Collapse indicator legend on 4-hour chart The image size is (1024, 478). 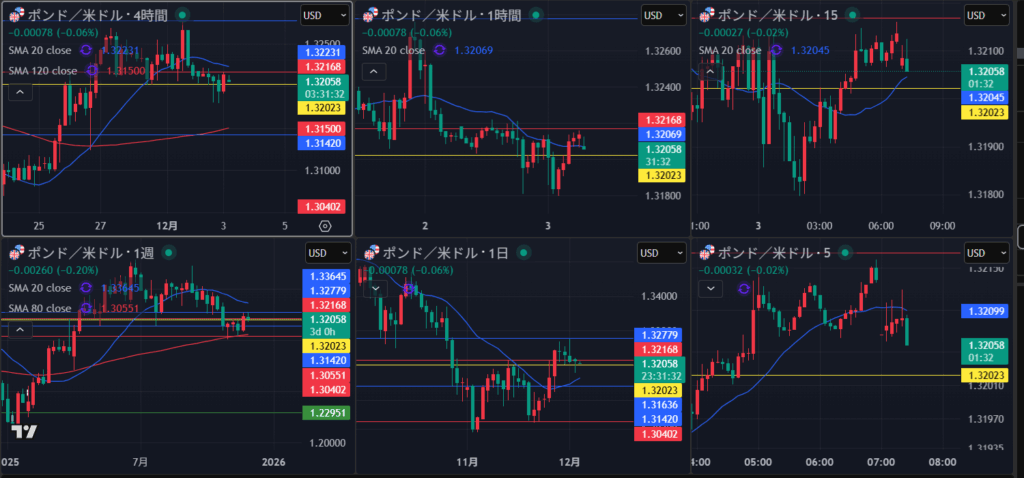[x=19, y=91]
